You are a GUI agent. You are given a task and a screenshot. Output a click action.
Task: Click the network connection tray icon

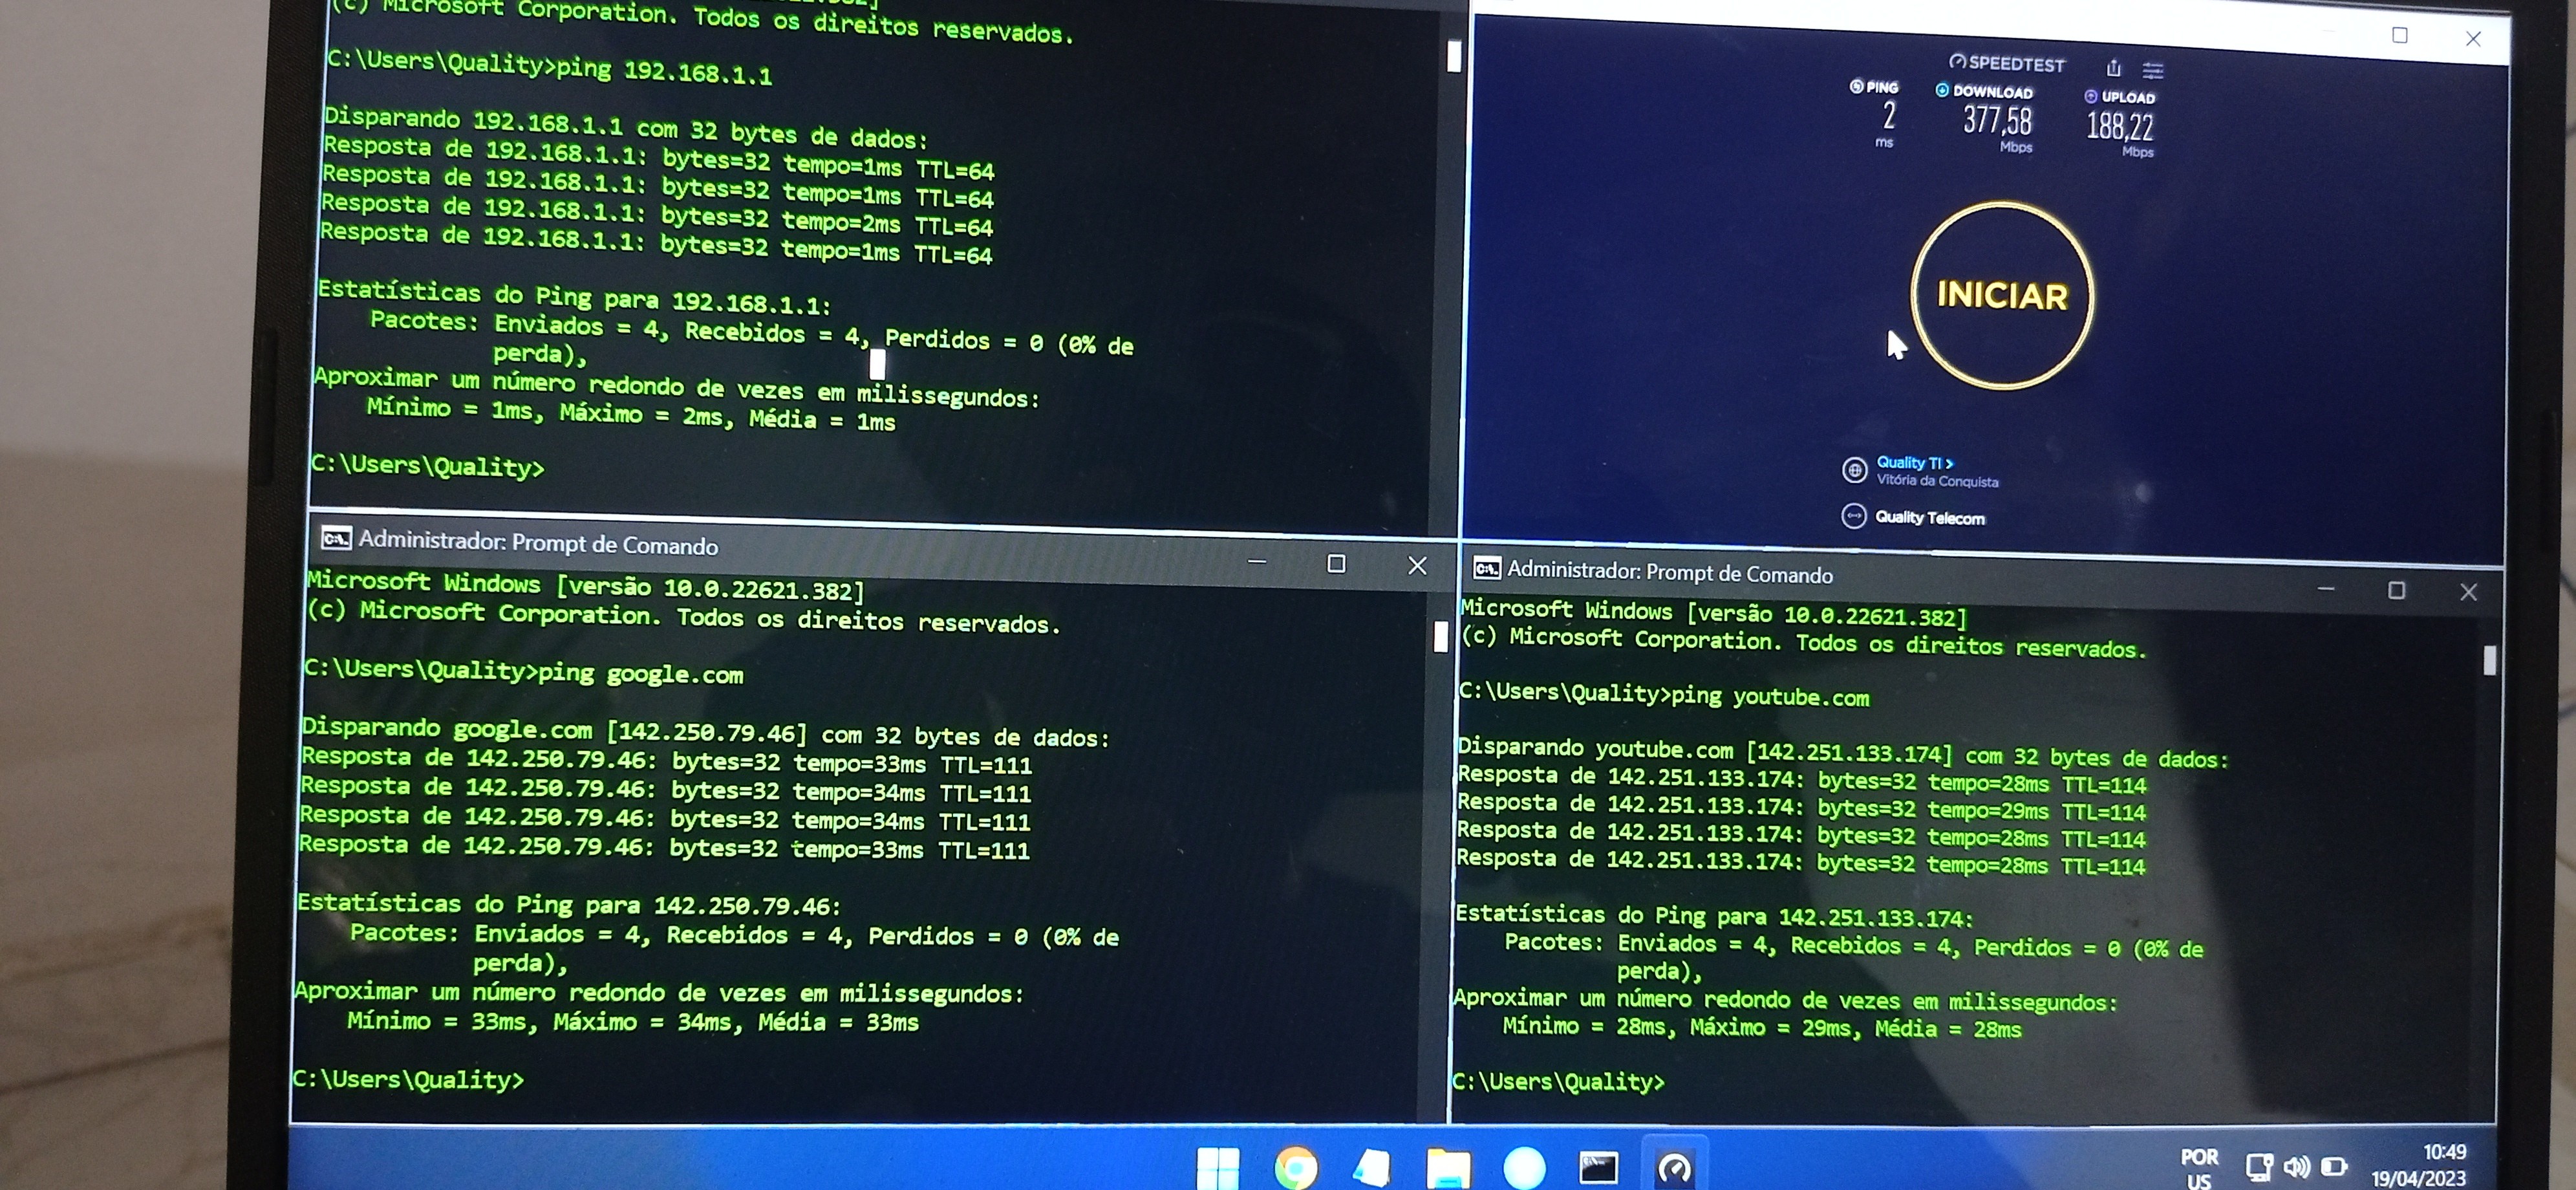click(x=2259, y=1166)
